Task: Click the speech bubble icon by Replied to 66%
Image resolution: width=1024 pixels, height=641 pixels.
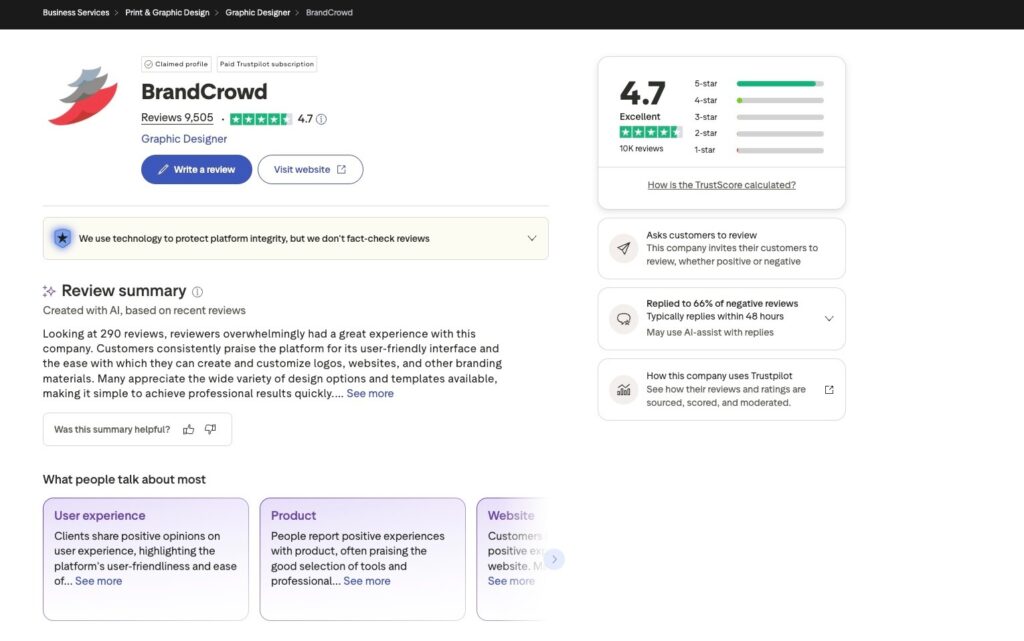Action: pos(624,319)
